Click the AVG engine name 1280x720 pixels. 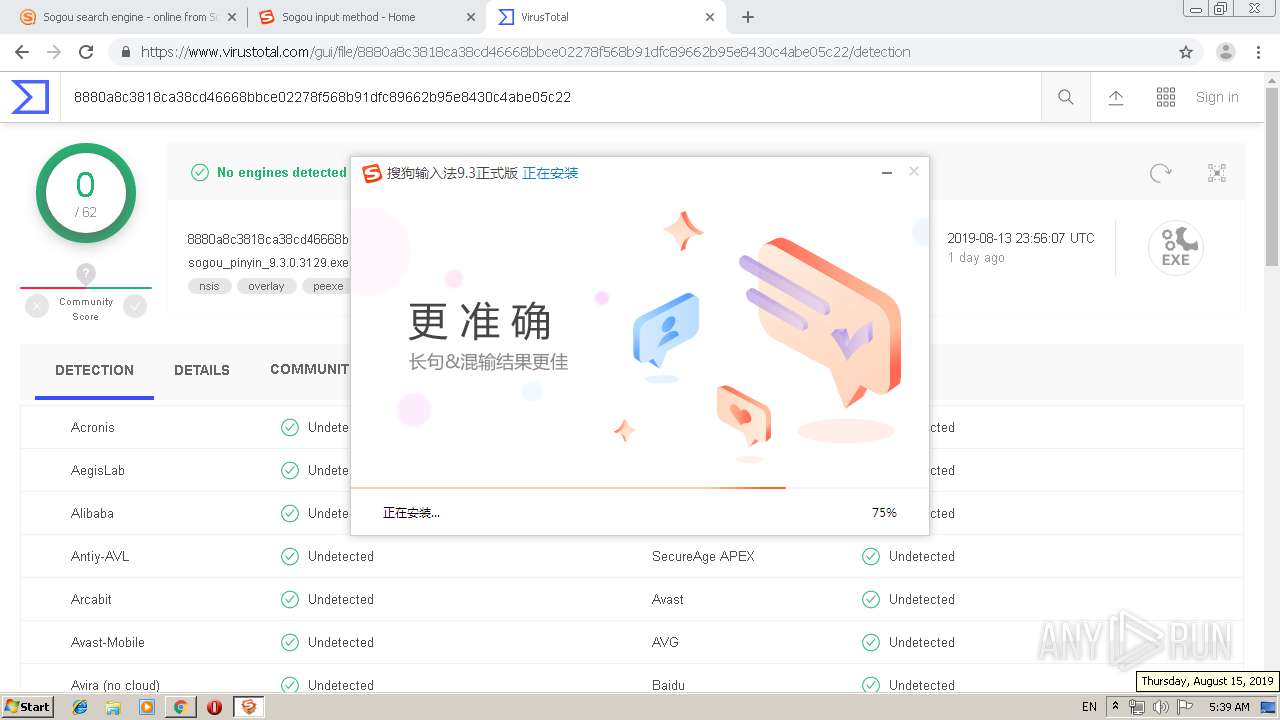[x=665, y=642]
